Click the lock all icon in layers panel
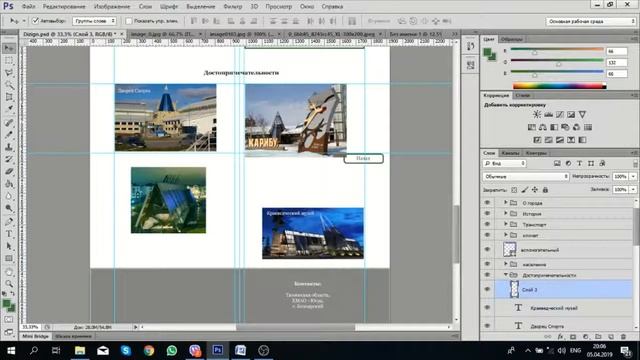 click(545, 190)
